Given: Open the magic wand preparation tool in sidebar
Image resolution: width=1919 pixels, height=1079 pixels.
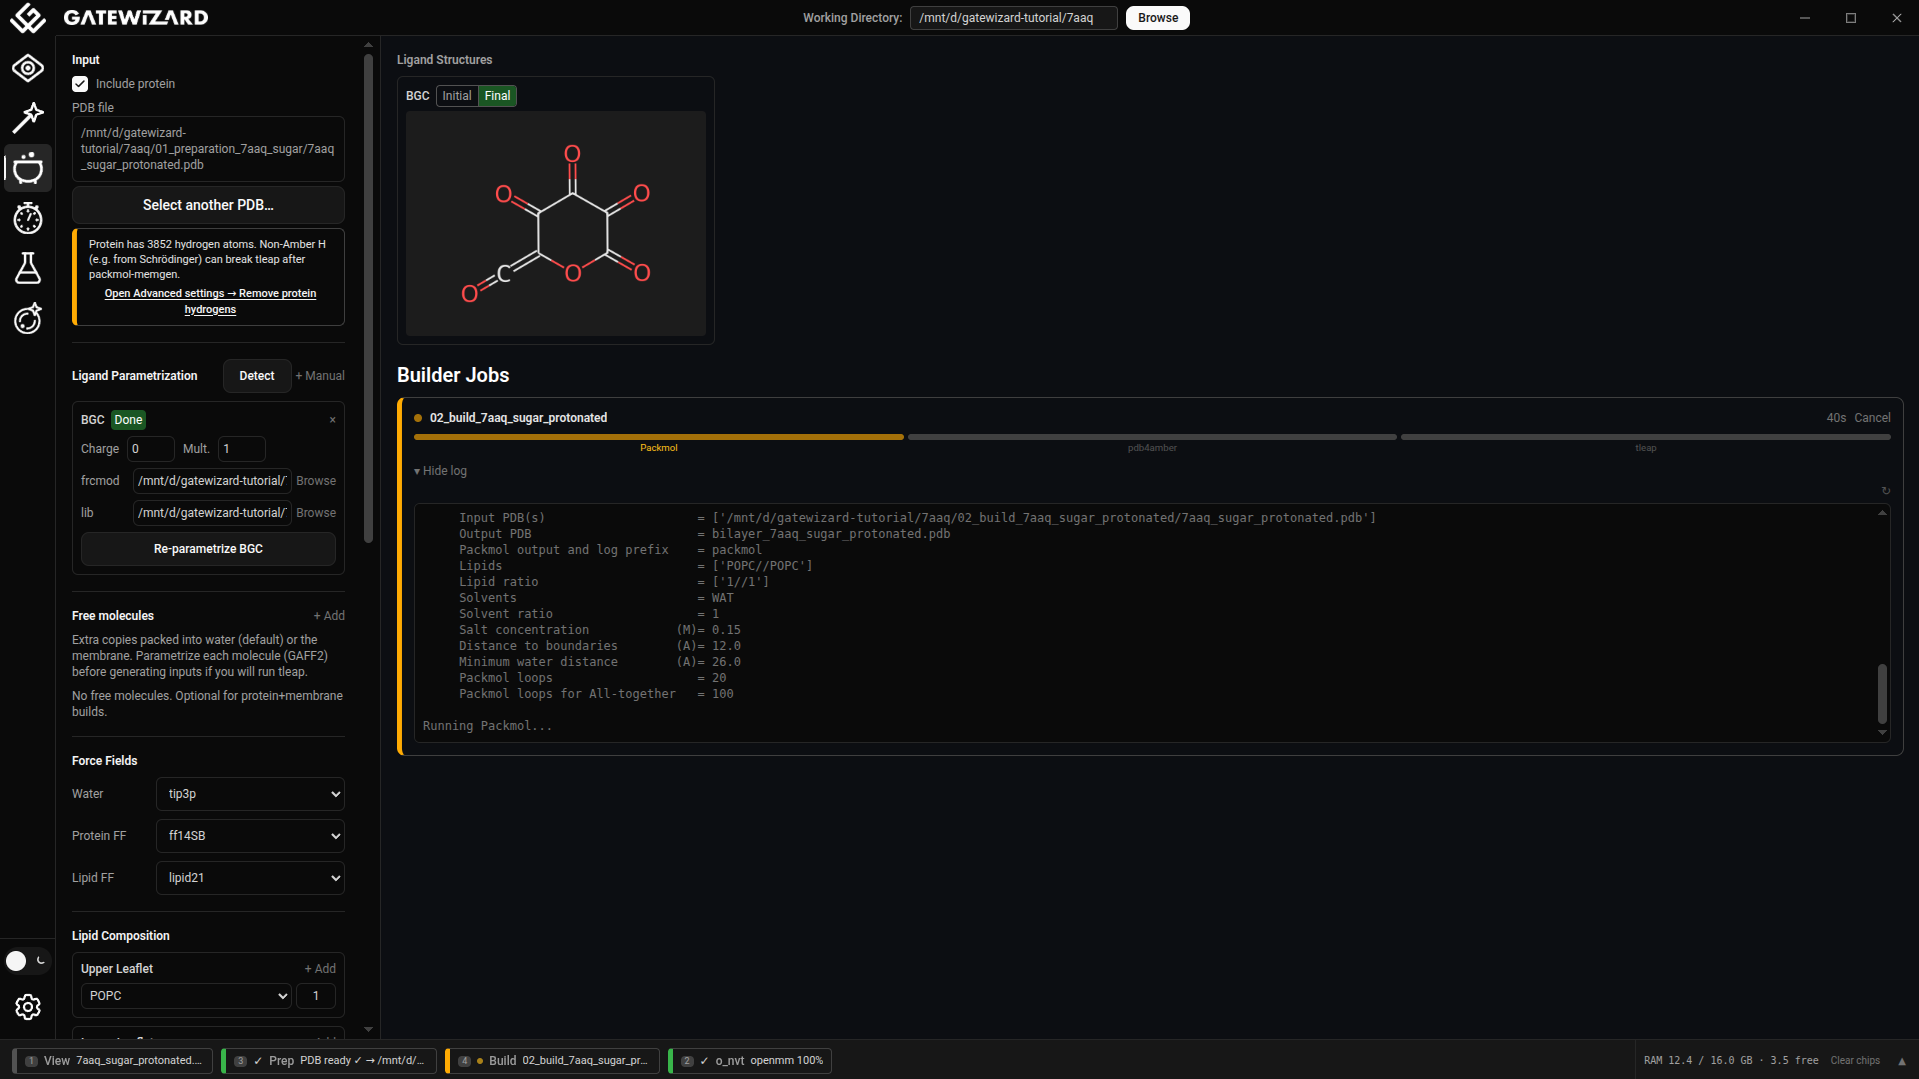Looking at the screenshot, I should tap(28, 118).
